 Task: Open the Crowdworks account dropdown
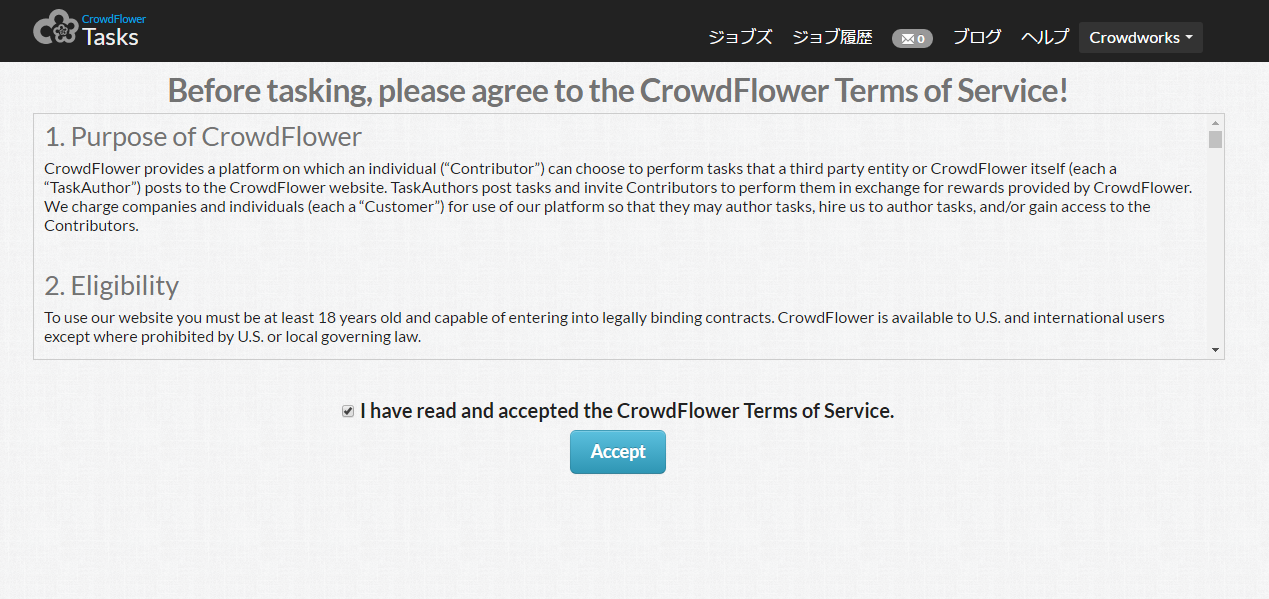pyautogui.click(x=1140, y=38)
